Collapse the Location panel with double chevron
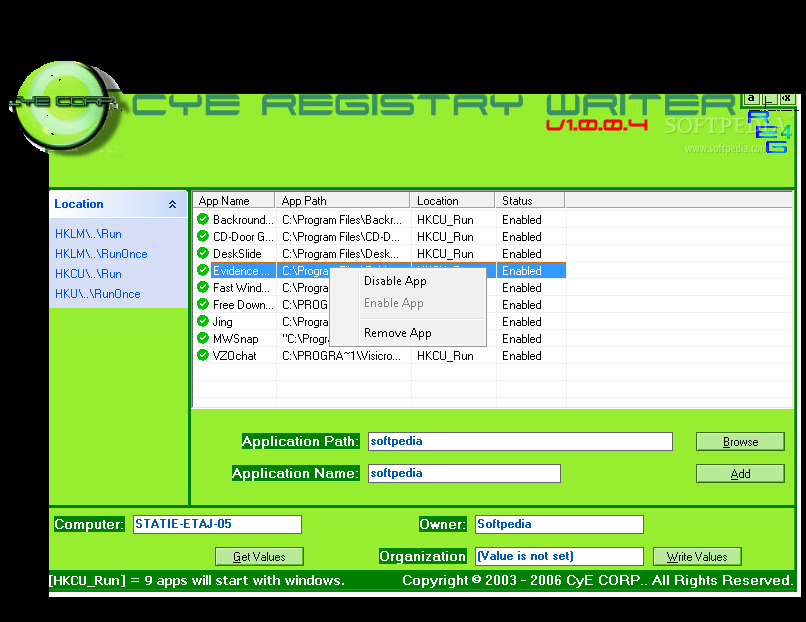Screen dimensions: 806x622 point(172,204)
